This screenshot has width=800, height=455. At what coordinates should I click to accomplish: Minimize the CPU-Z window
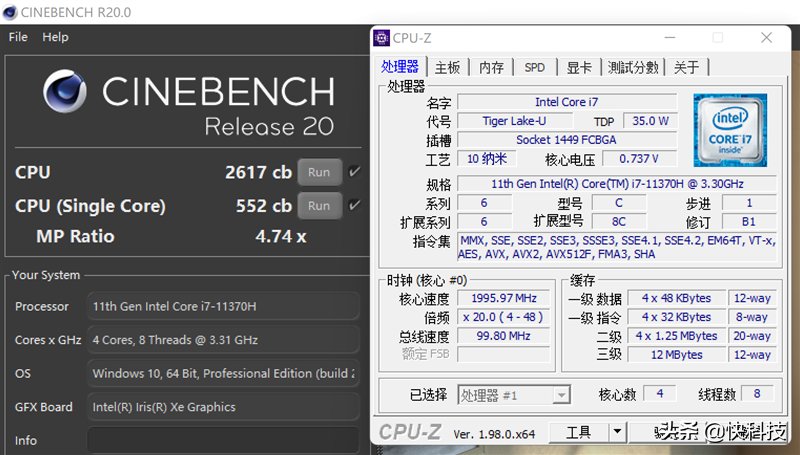tap(670, 38)
